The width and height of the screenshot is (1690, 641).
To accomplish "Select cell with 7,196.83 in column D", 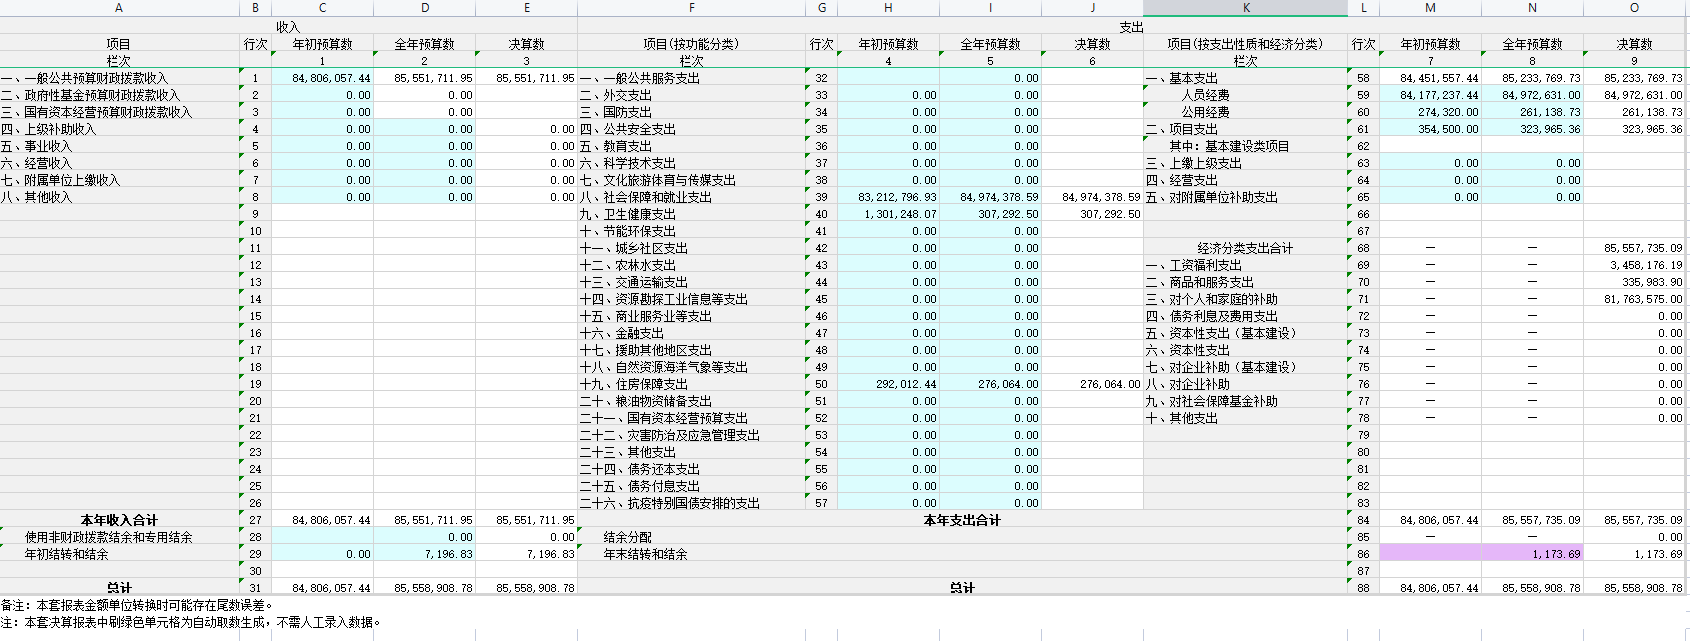I will click(425, 554).
